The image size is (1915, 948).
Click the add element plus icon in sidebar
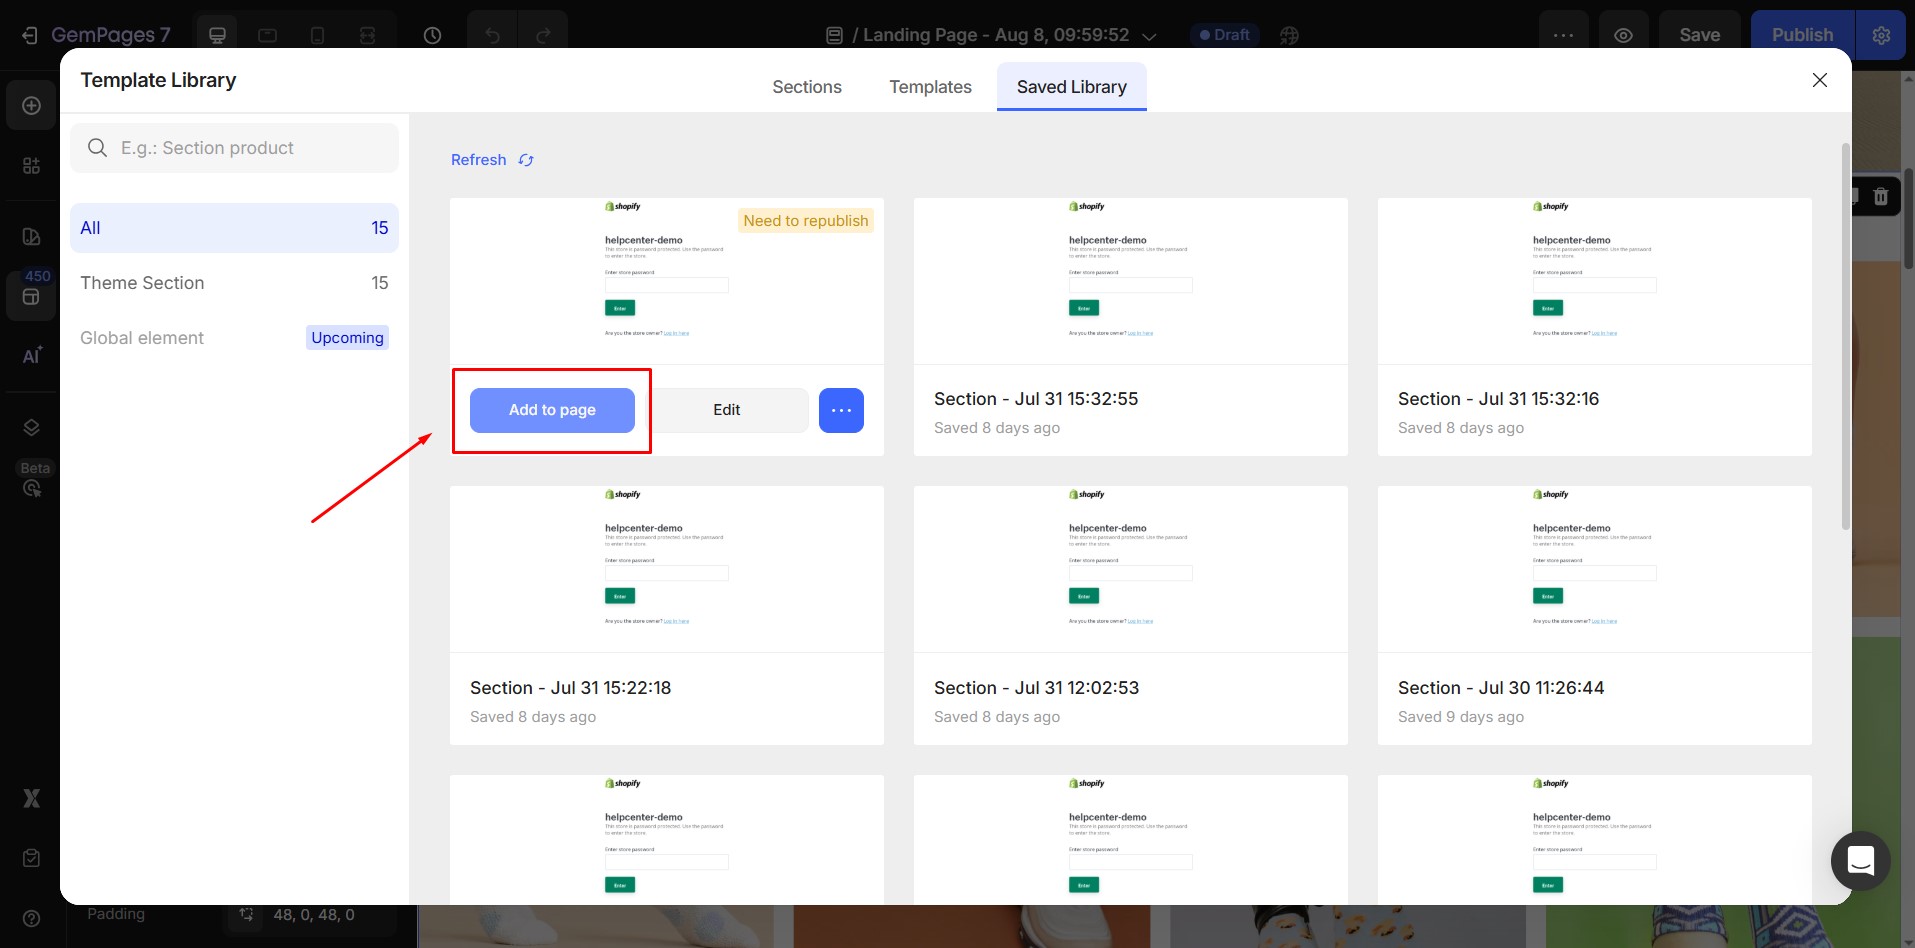pyautogui.click(x=32, y=106)
